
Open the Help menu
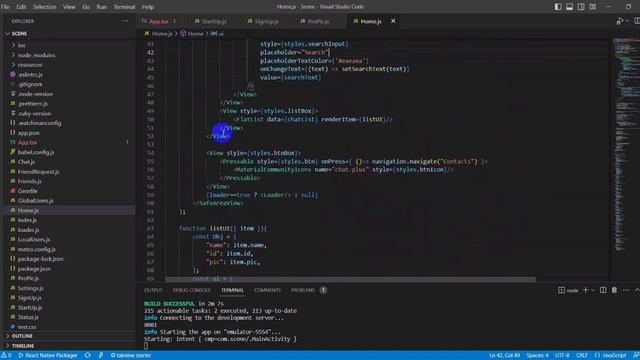[x=148, y=7]
